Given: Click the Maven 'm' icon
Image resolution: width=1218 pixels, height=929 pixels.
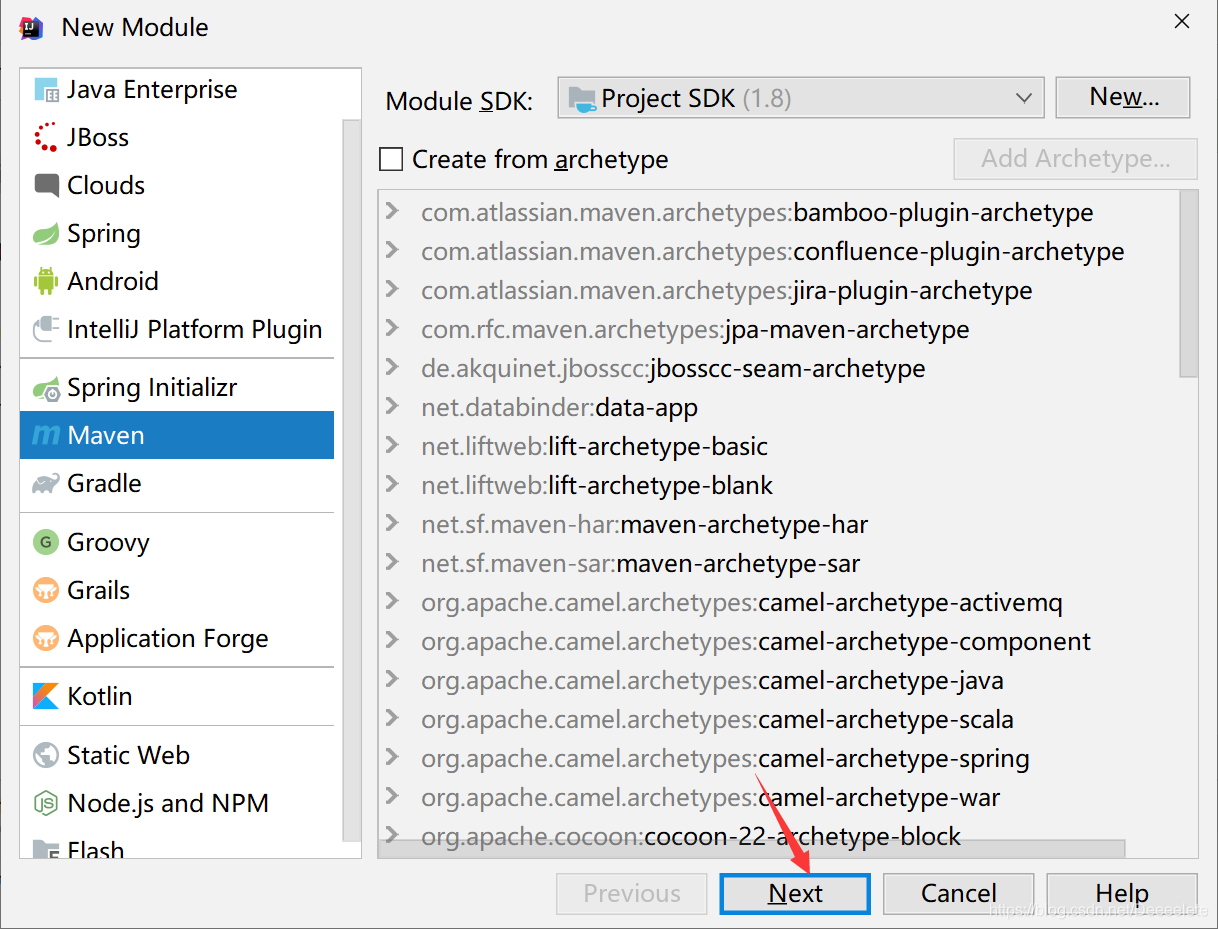Looking at the screenshot, I should pos(46,436).
